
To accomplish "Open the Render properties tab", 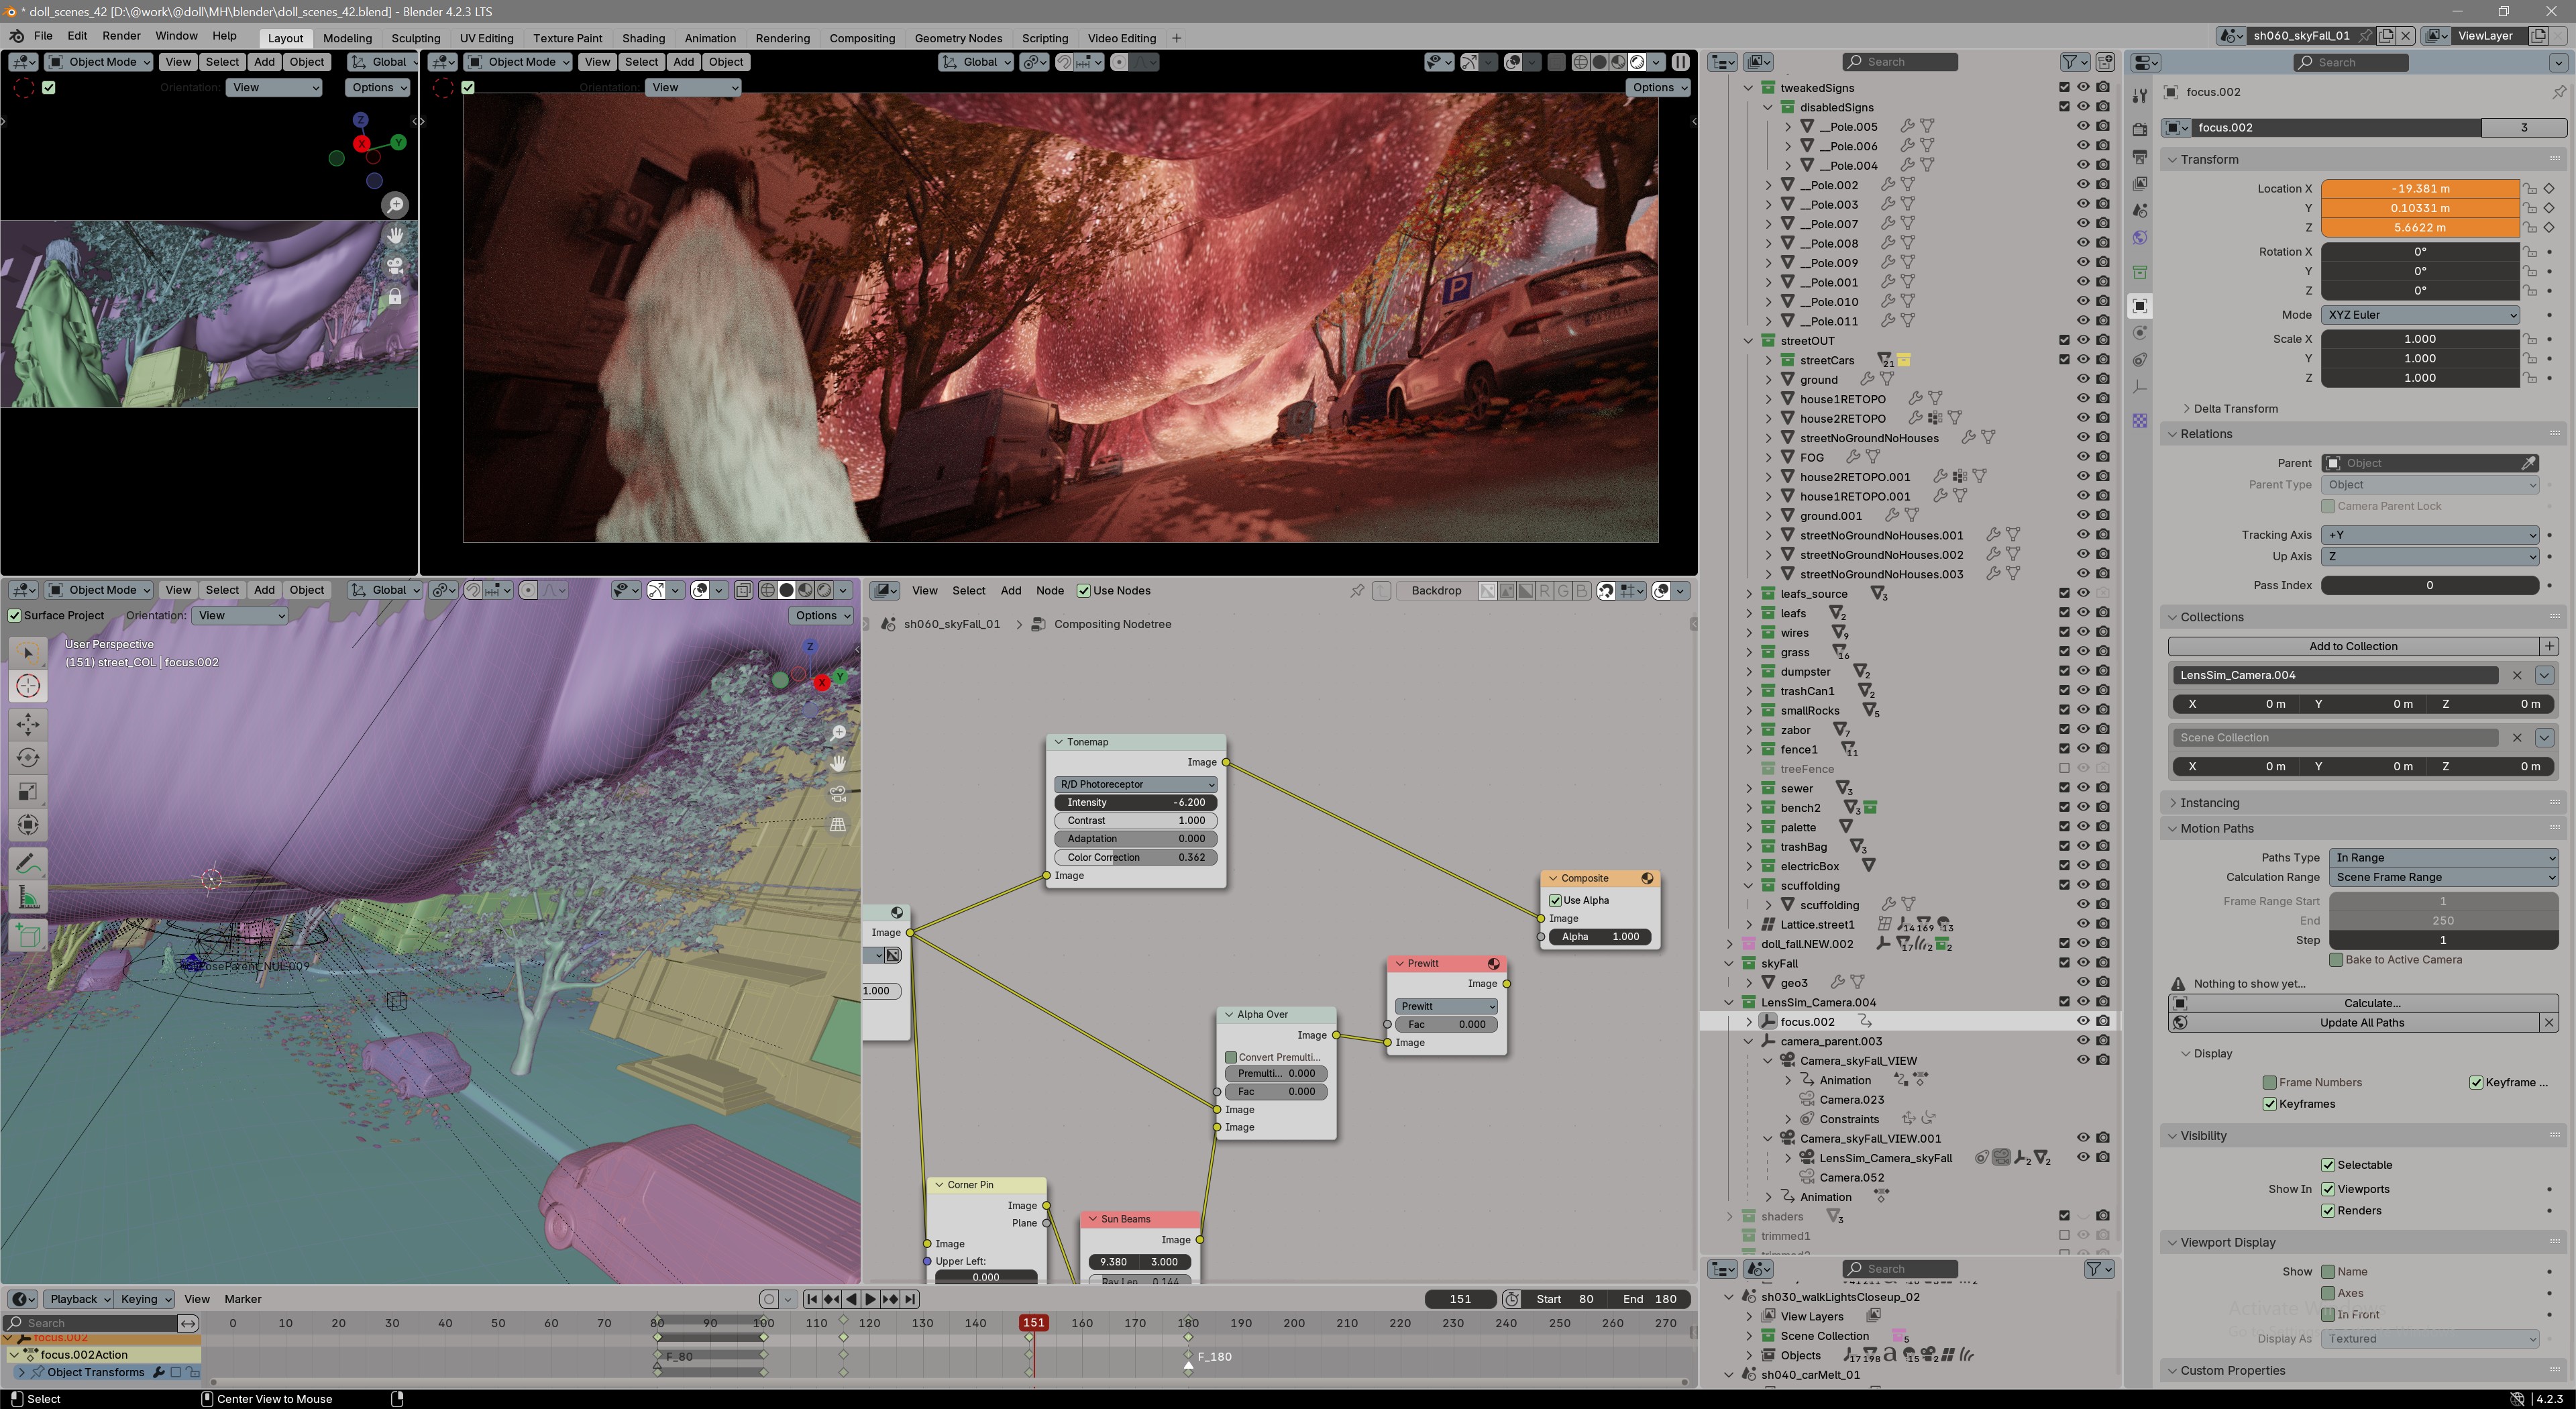I will [2140, 129].
